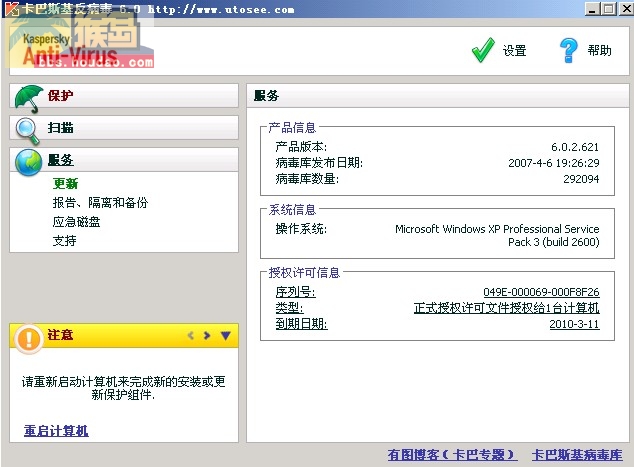Click the 服务 heading in right pane
The image size is (634, 467).
(x=266, y=96)
